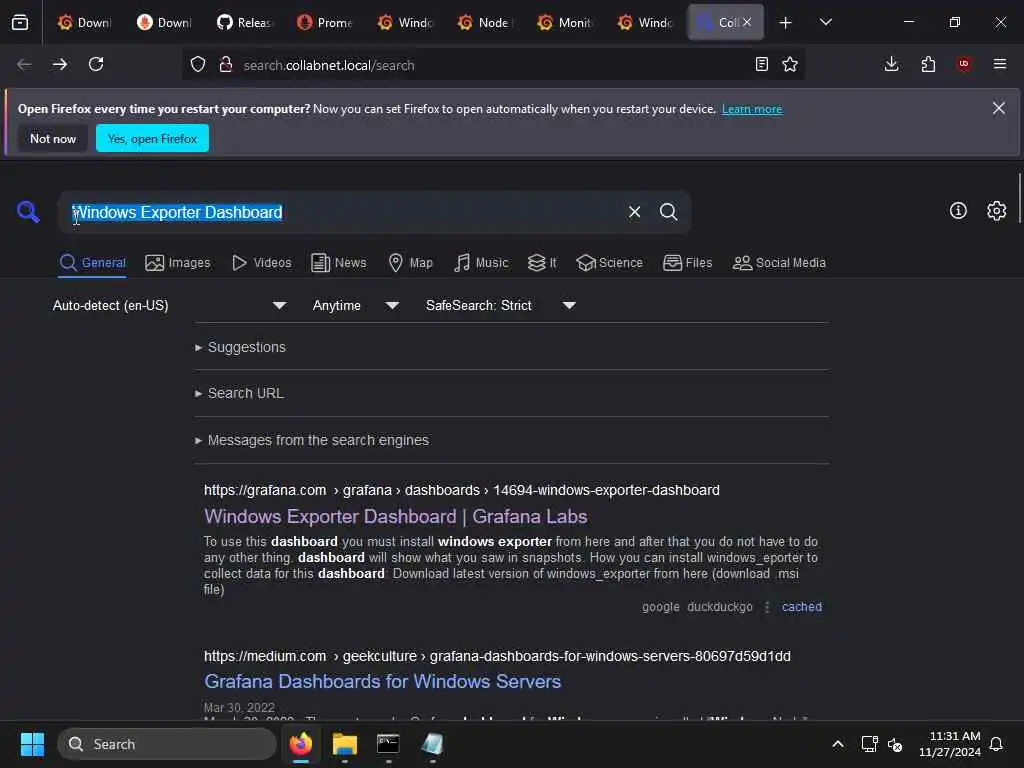
Task: Click the page vertical scrollbar
Action: [1019, 199]
